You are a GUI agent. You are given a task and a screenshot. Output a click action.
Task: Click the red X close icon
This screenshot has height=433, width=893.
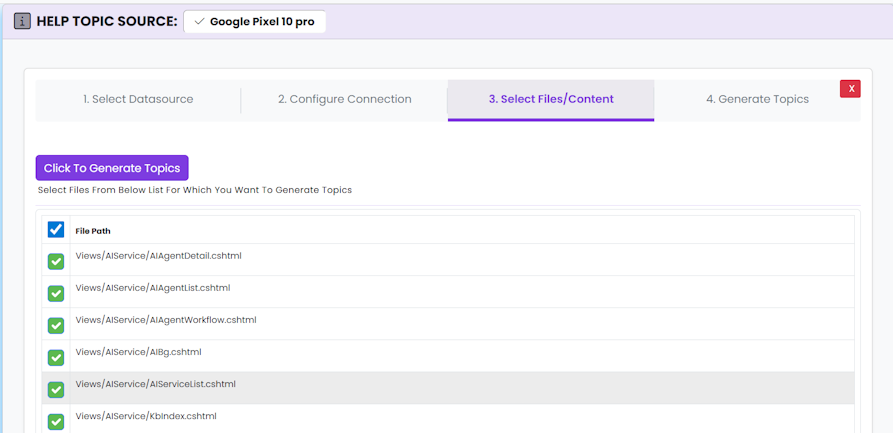click(x=851, y=89)
